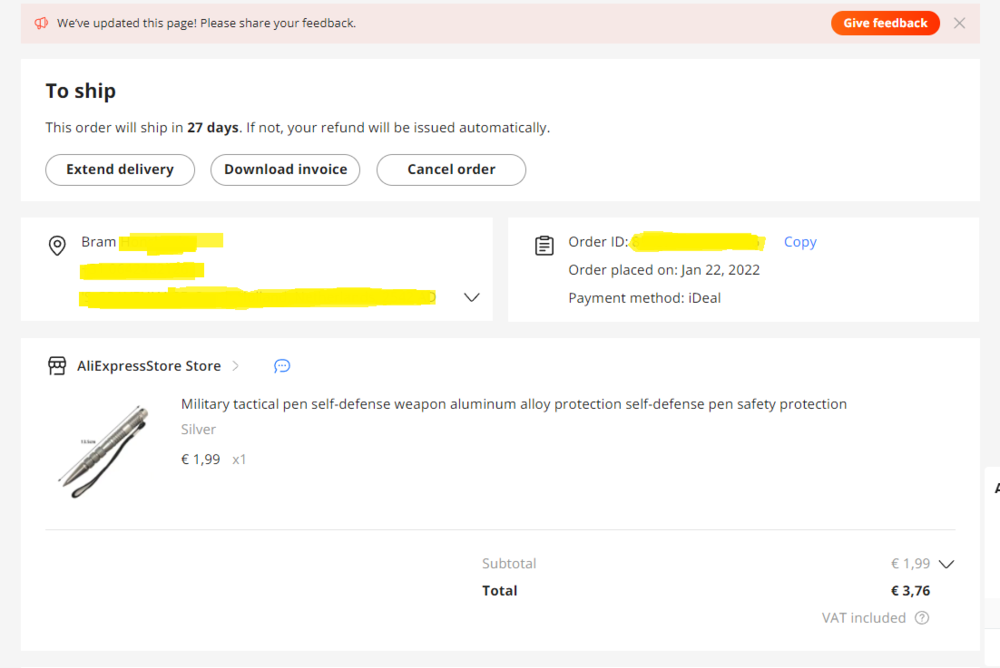Click the clipboard icon next to Order ID
This screenshot has width=1000, height=668.
(x=544, y=245)
